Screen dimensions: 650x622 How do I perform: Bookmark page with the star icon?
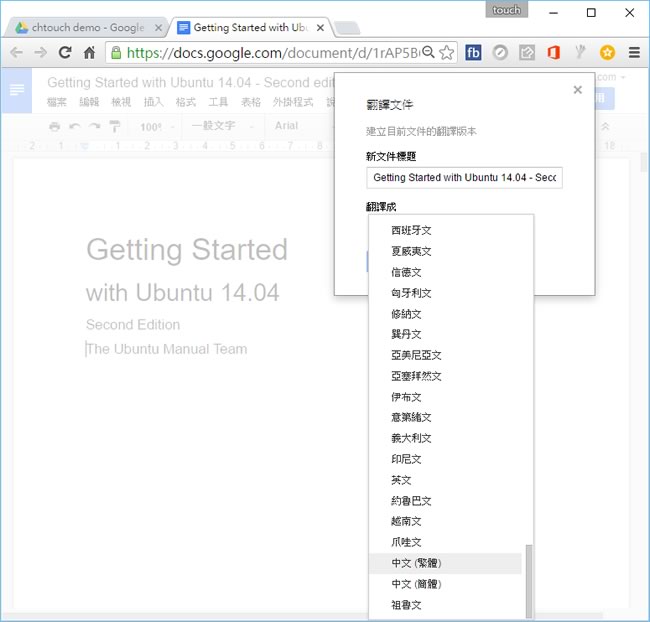[x=447, y=53]
